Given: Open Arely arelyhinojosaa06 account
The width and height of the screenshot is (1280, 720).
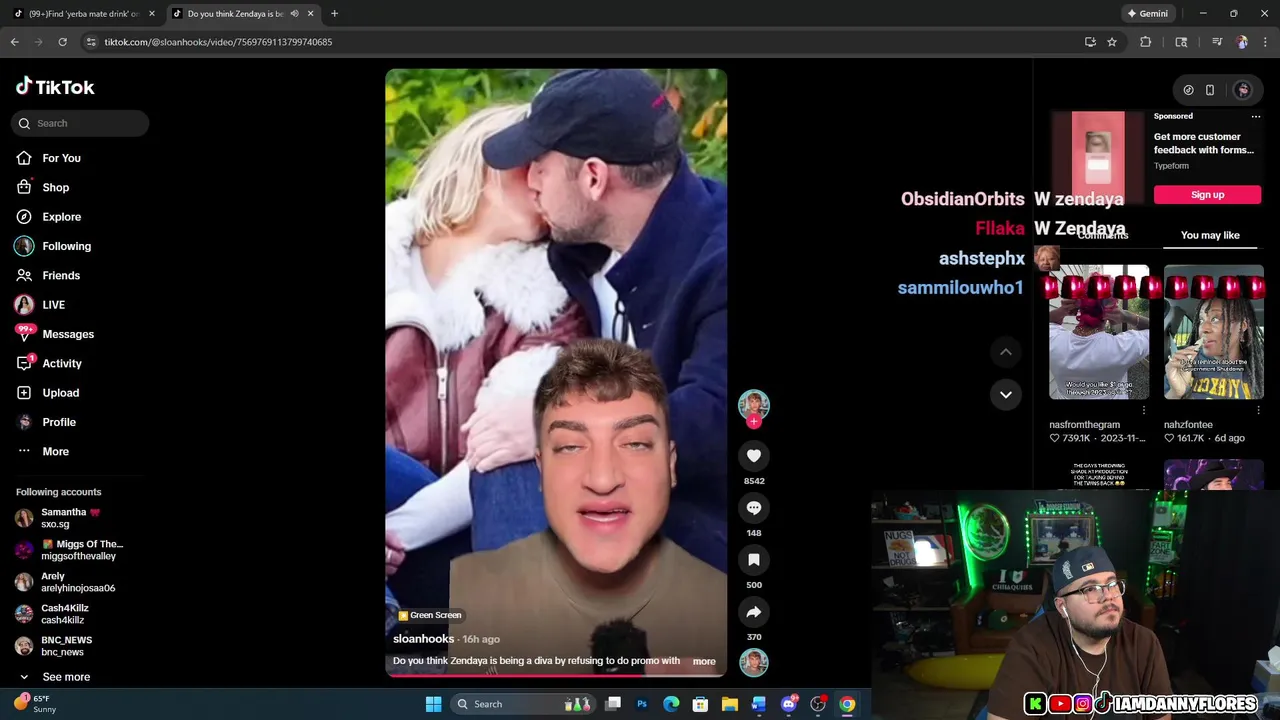Looking at the screenshot, I should [65, 582].
